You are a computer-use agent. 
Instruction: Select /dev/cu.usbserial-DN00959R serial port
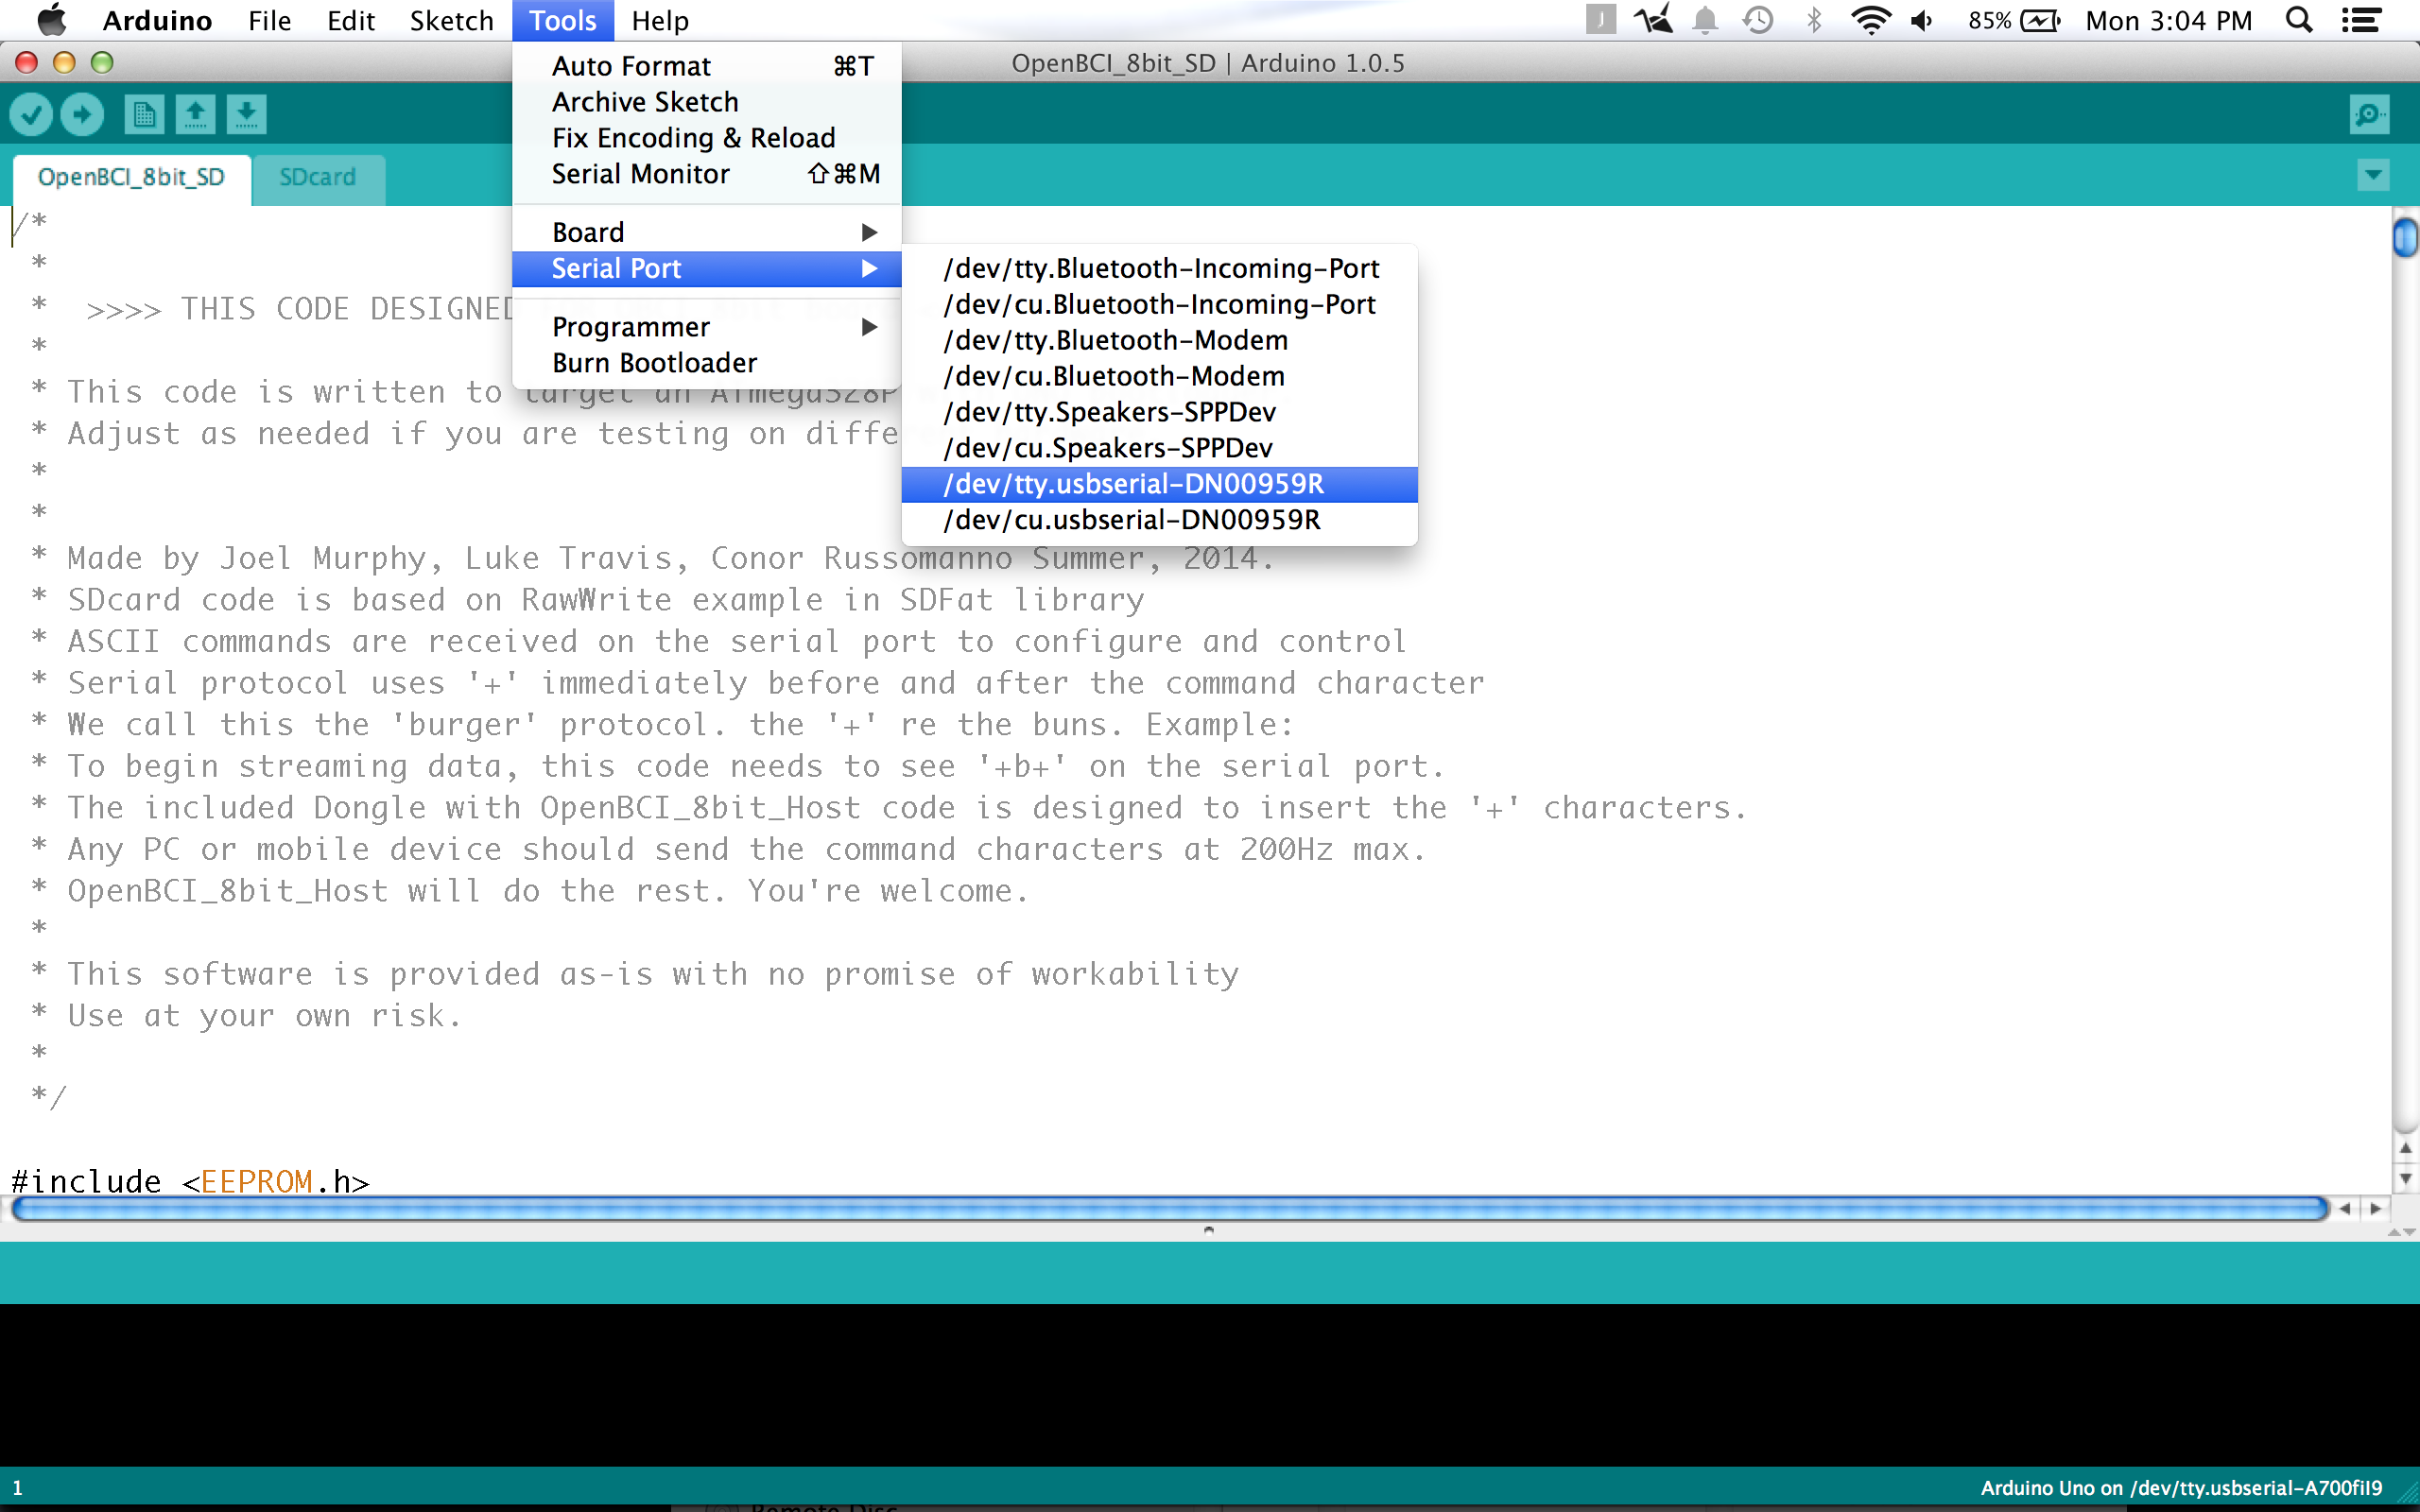(1131, 520)
